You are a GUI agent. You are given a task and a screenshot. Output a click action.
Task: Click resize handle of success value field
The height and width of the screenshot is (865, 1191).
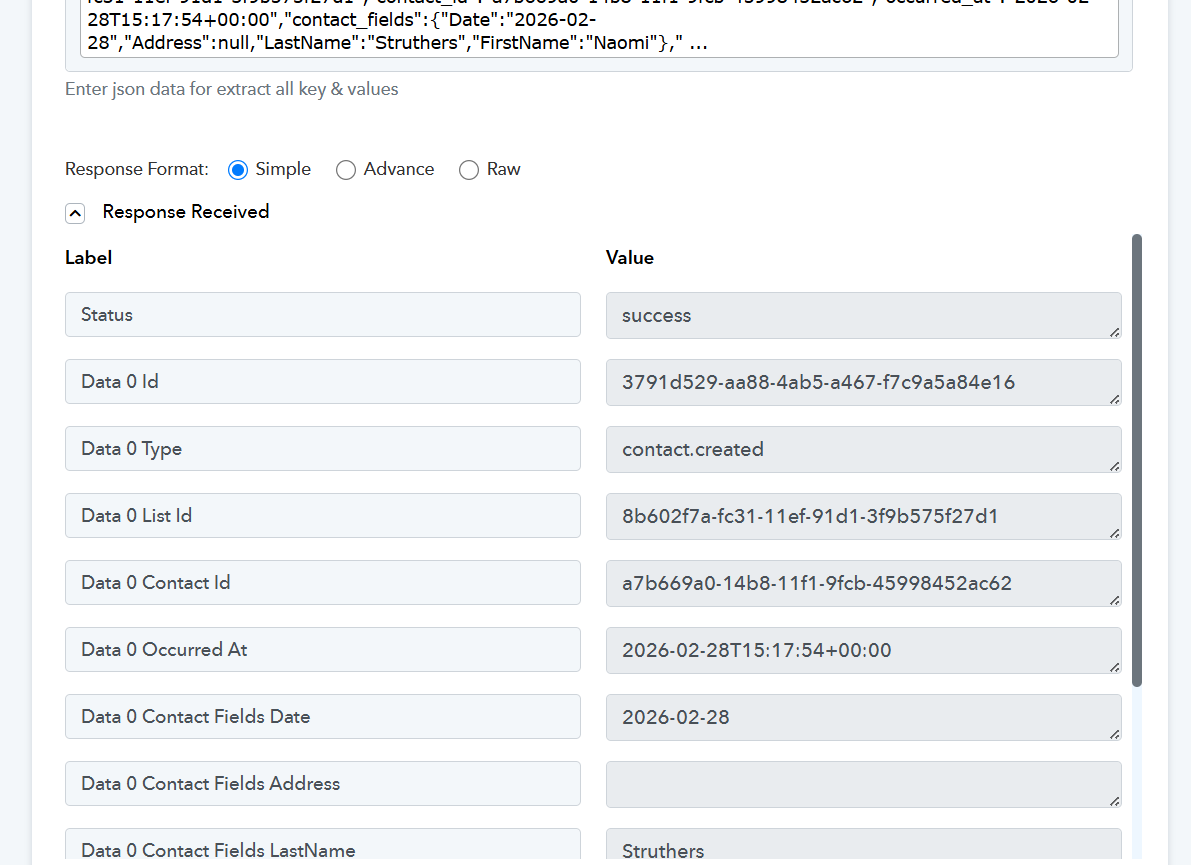tap(1114, 331)
